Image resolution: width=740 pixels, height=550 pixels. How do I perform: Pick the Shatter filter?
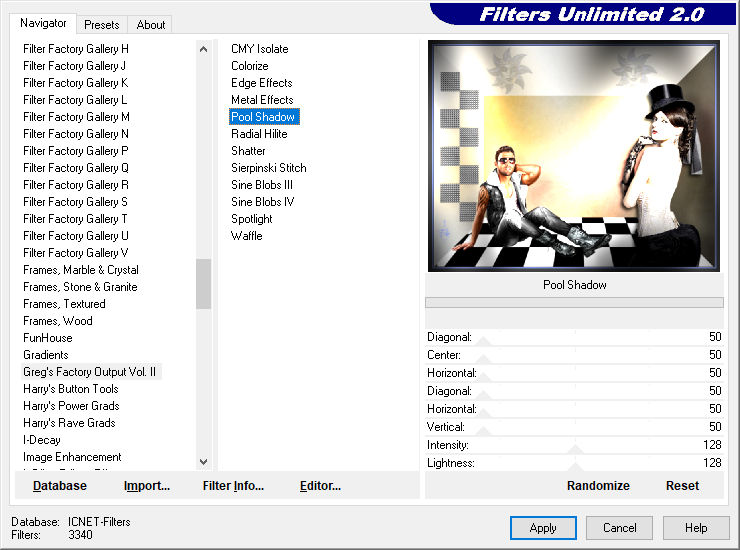(x=248, y=151)
